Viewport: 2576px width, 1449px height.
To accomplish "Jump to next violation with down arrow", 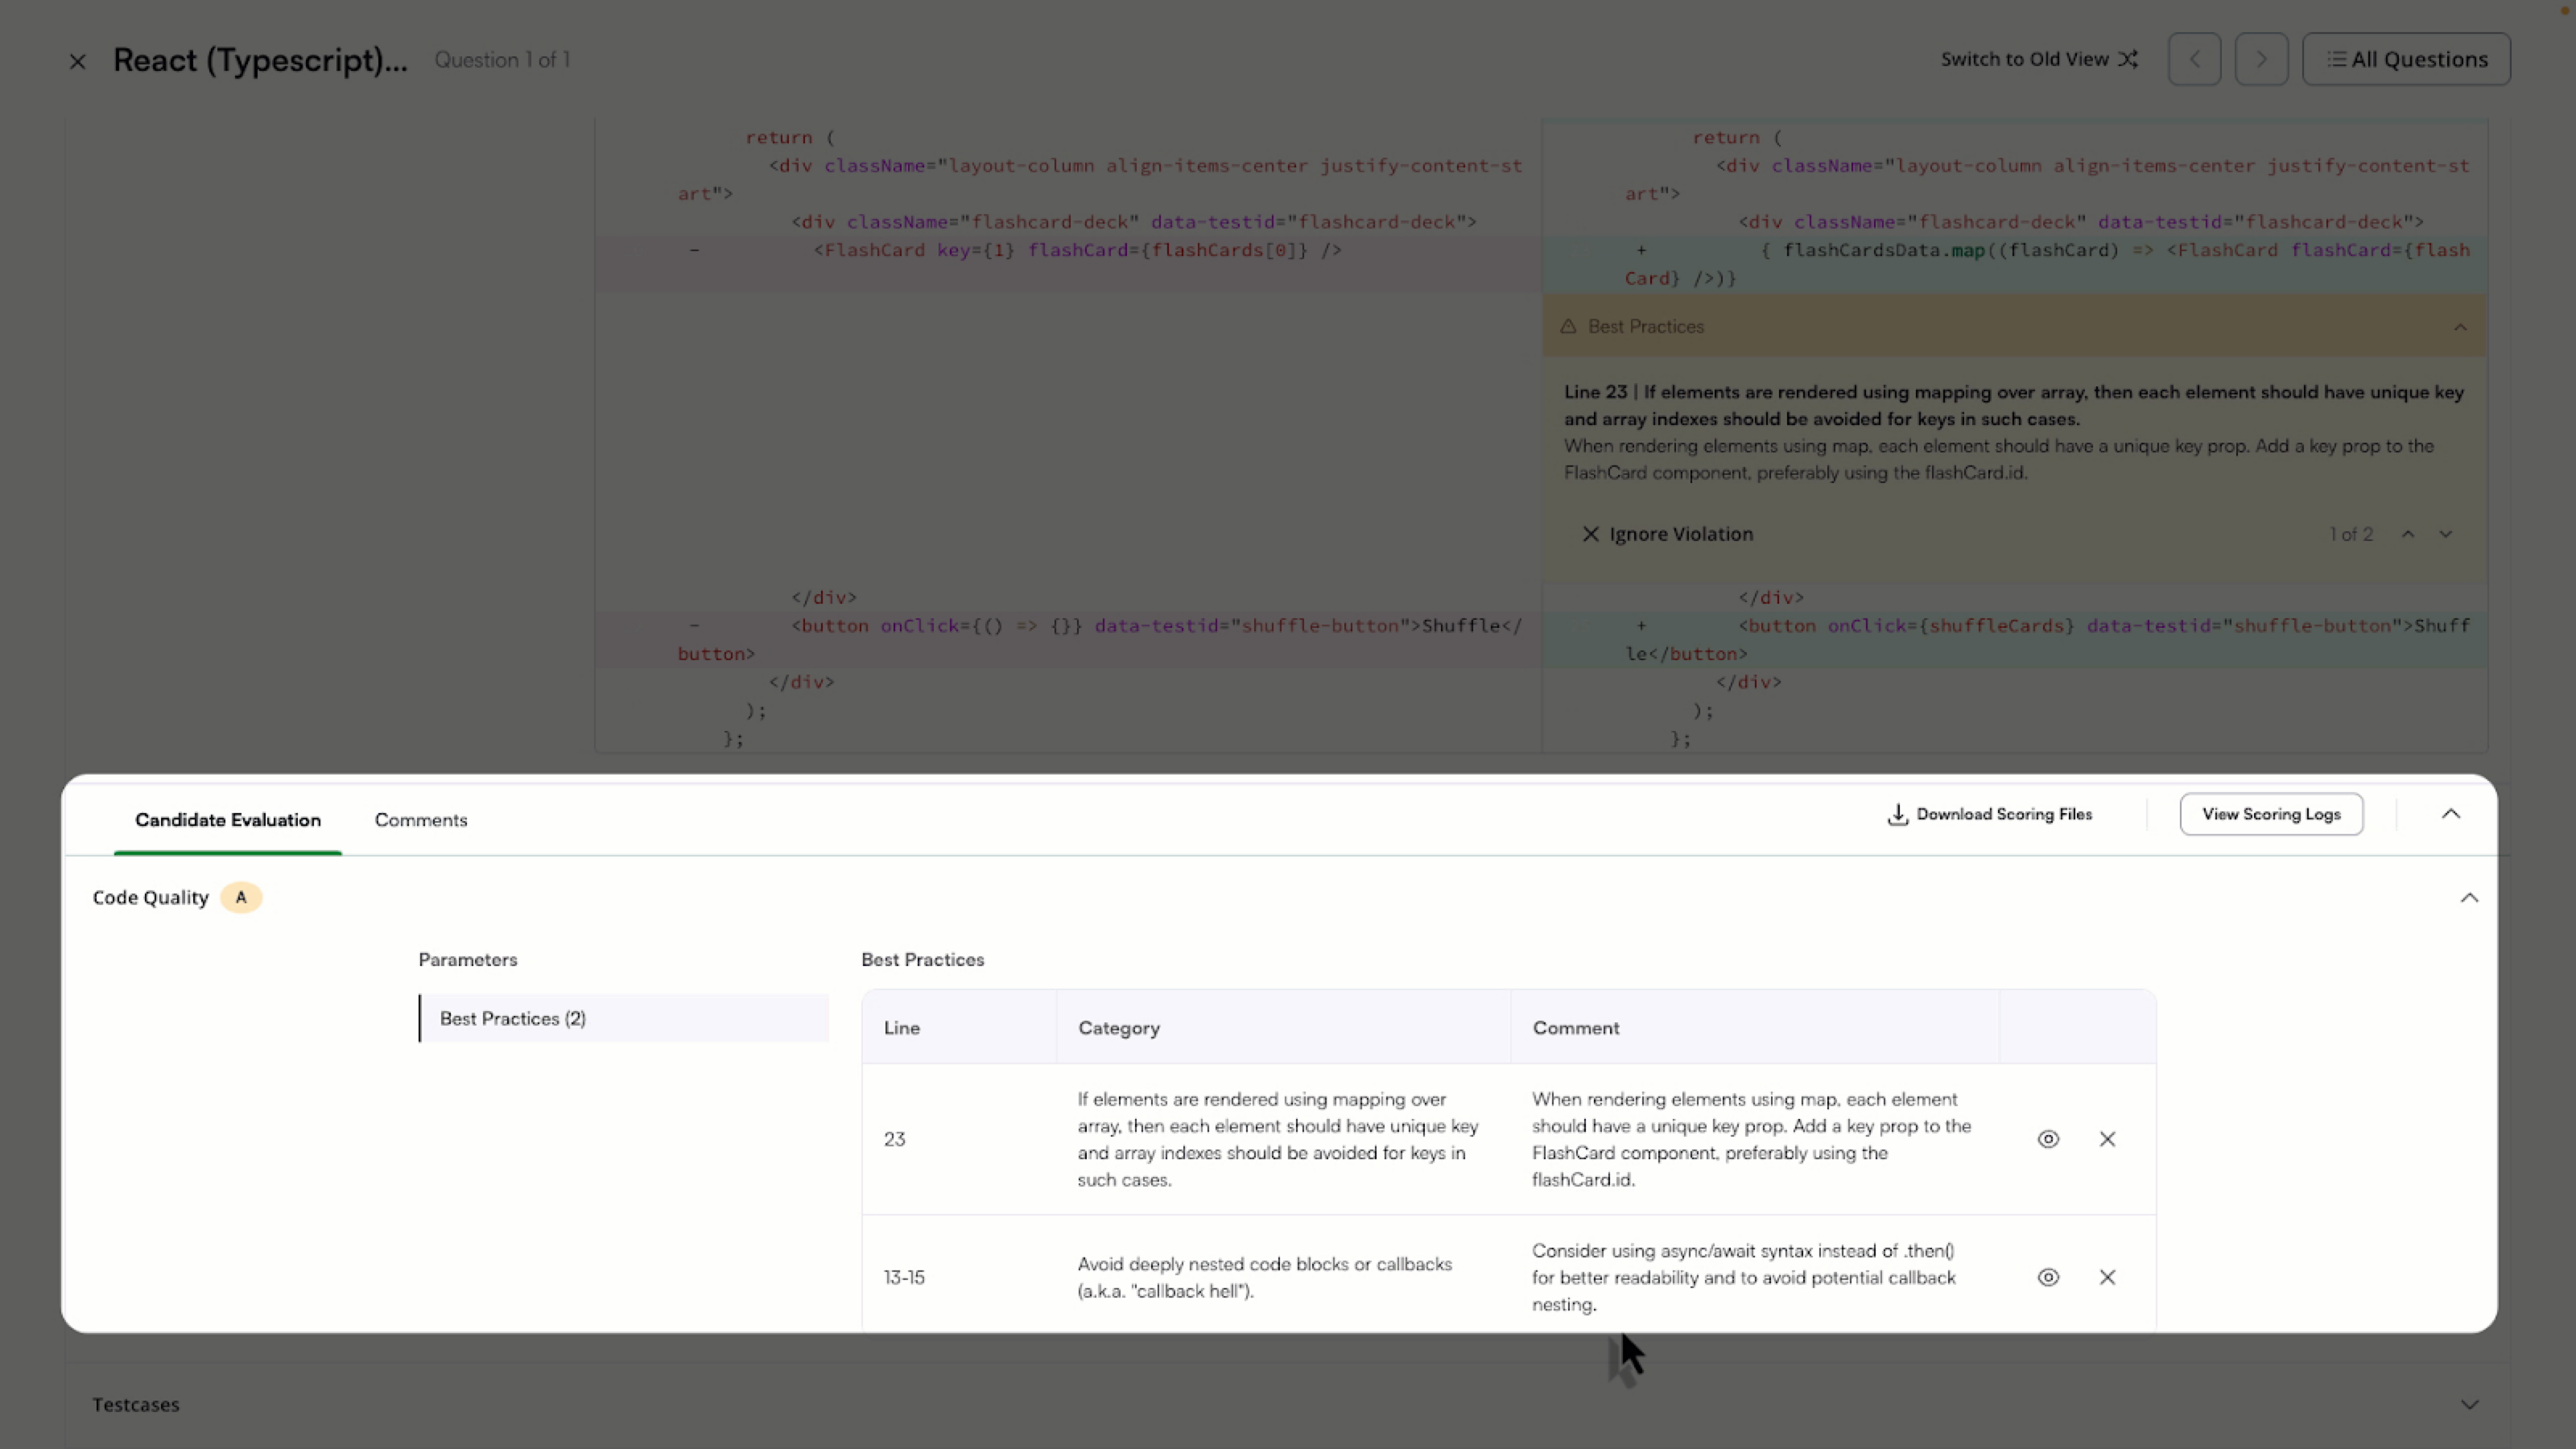I will pyautogui.click(x=2446, y=534).
